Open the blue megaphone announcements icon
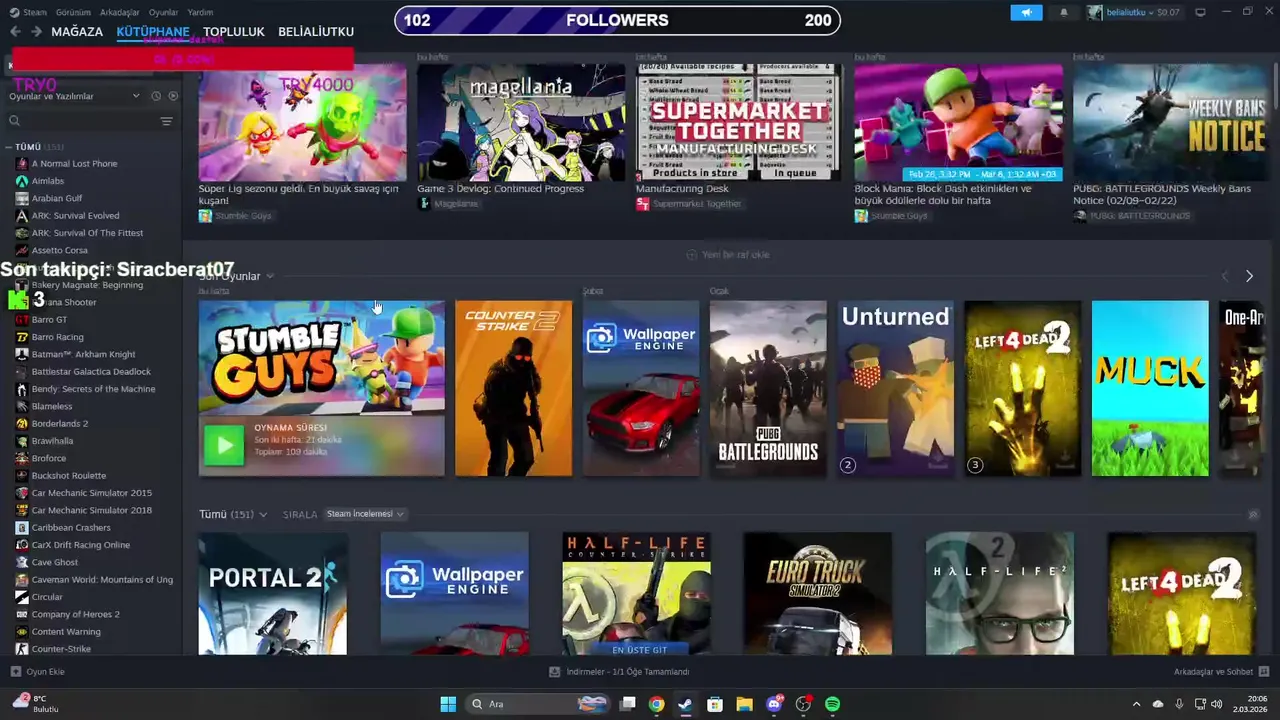Screen dimensions: 1280x720 pos(1026,12)
